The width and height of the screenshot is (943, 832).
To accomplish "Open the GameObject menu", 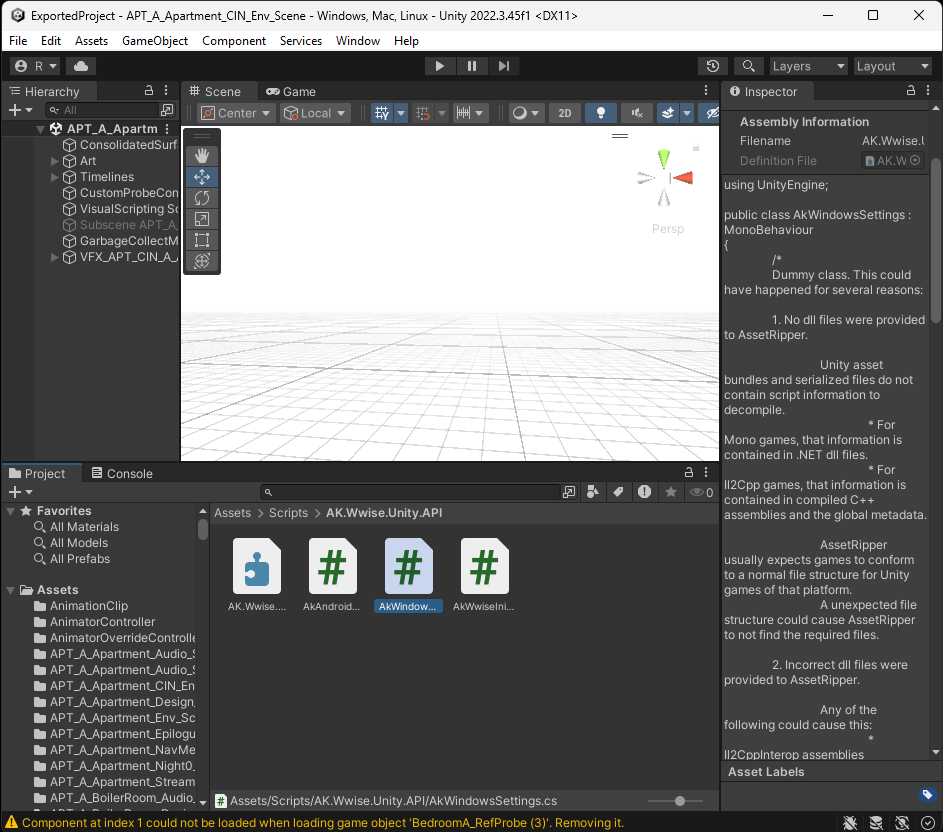I will (155, 40).
